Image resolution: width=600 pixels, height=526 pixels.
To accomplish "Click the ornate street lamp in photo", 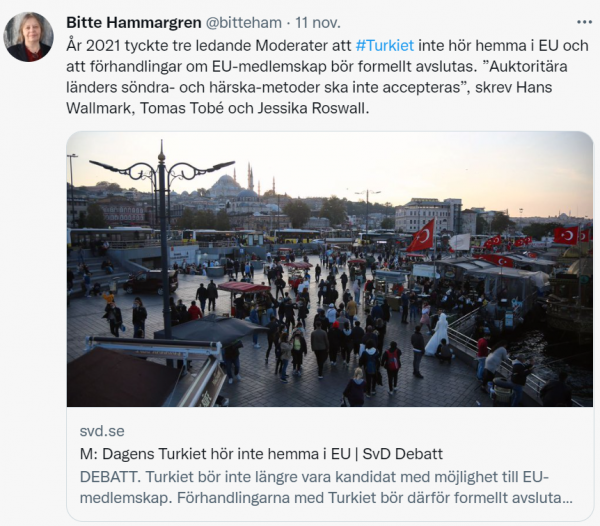I will pos(162,237).
